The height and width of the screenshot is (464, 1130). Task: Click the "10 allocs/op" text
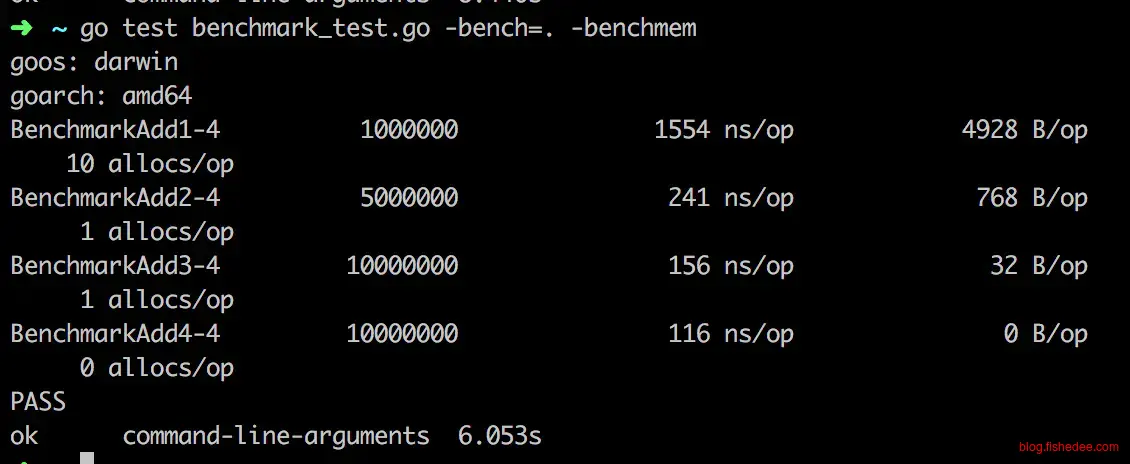tap(150, 164)
